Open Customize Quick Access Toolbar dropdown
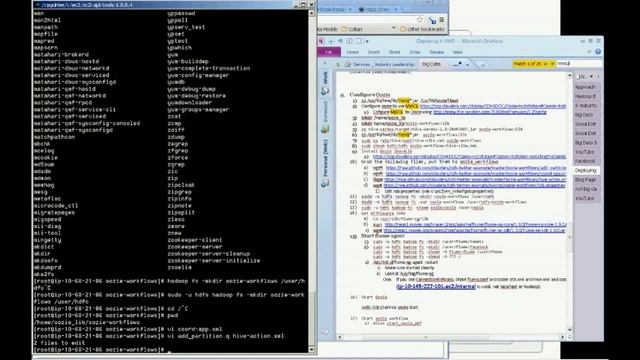Viewport: 640px width, 360px height. [367, 42]
